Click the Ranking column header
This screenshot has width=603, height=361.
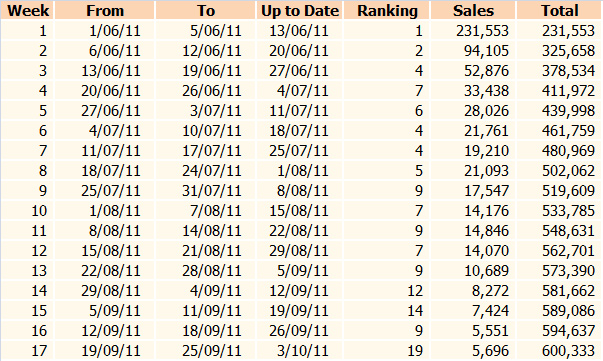pyautogui.click(x=387, y=10)
